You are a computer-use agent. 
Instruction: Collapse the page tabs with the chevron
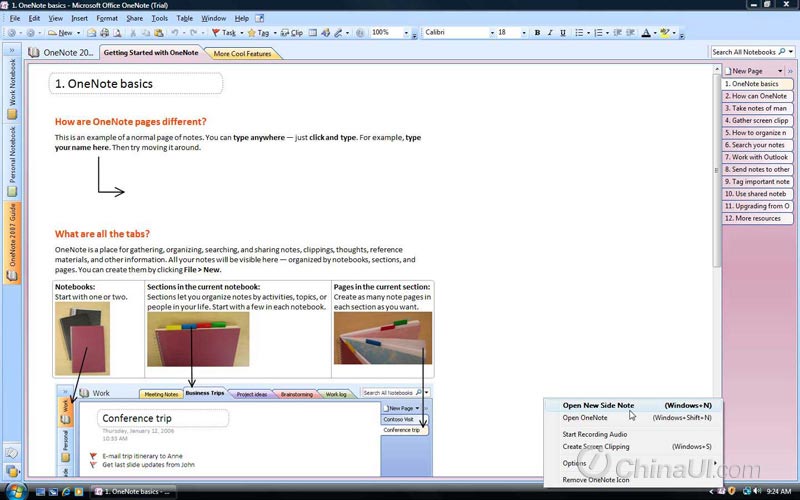[x=790, y=71]
